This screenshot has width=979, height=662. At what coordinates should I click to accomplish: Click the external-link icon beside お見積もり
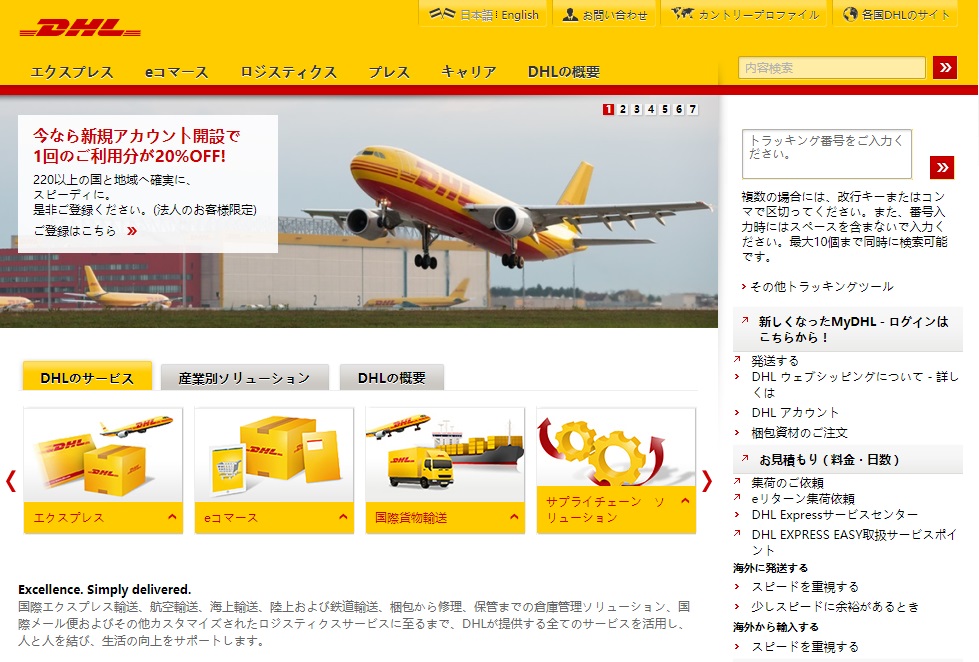coord(745,458)
